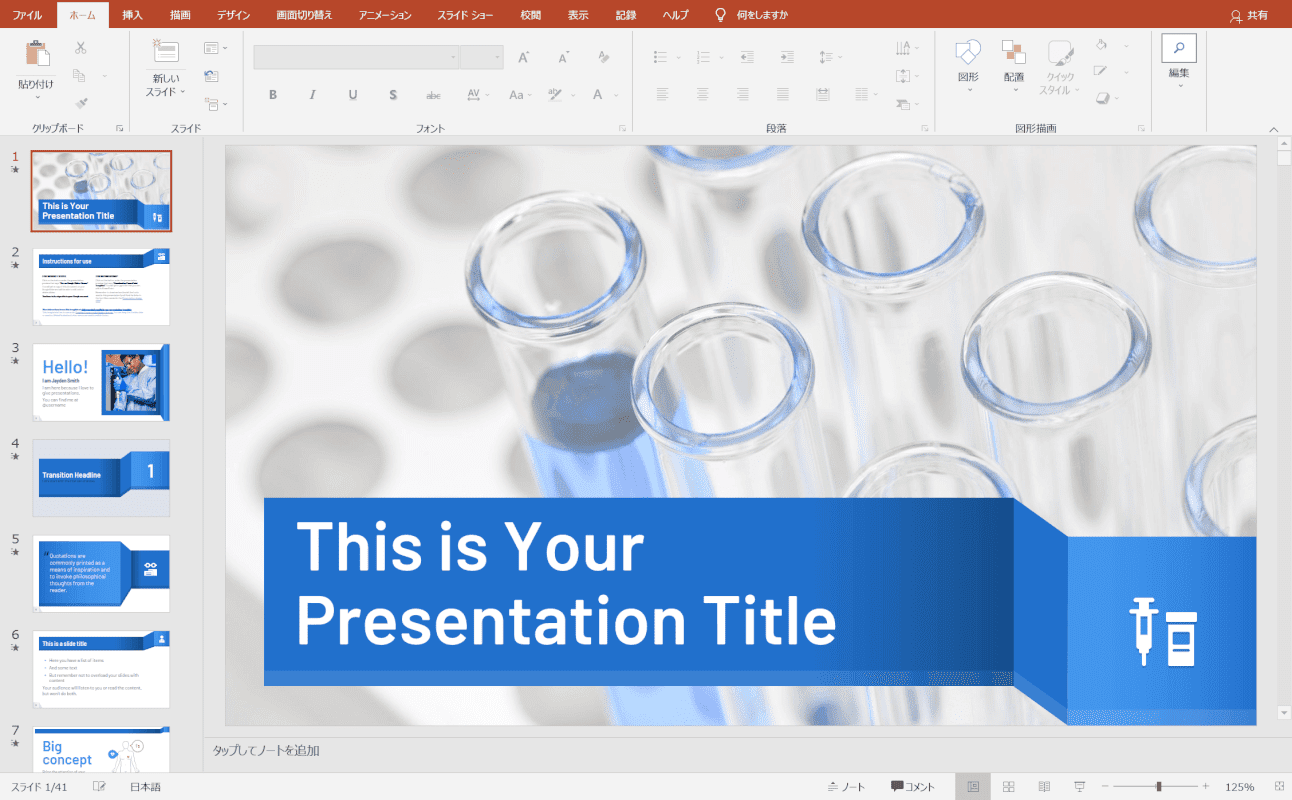Viewport: 1292px width, 800px height.
Task: Switch to the アニメーション (Animations) tab
Action: tap(385, 15)
